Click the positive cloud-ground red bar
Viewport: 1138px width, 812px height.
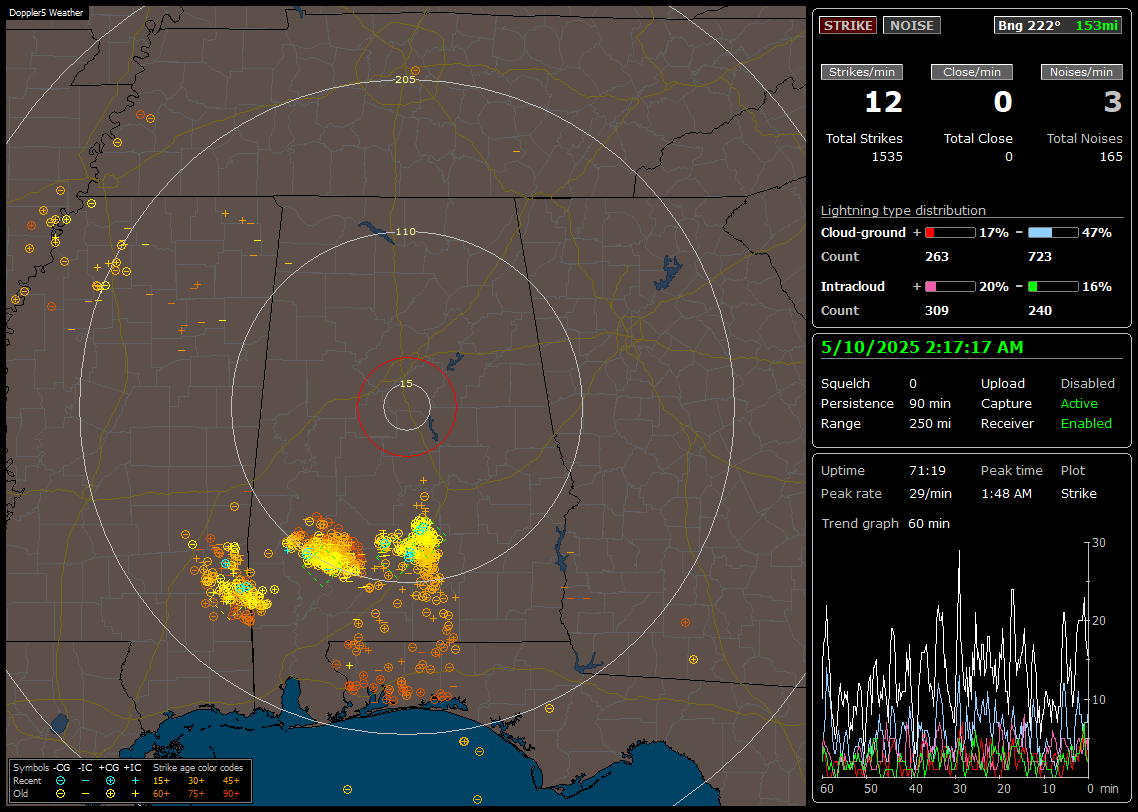(950, 233)
